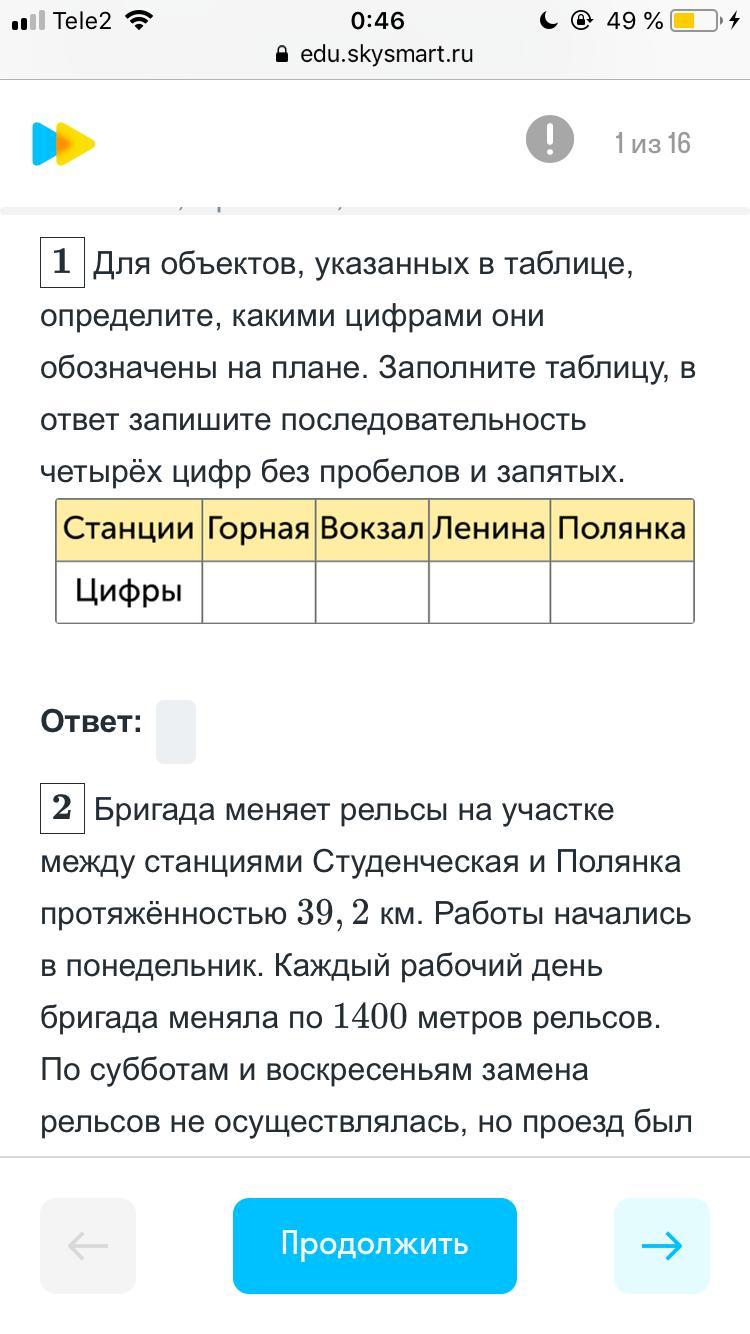
Task: Select the empty cell under 'Полянка'
Action: tap(622, 592)
